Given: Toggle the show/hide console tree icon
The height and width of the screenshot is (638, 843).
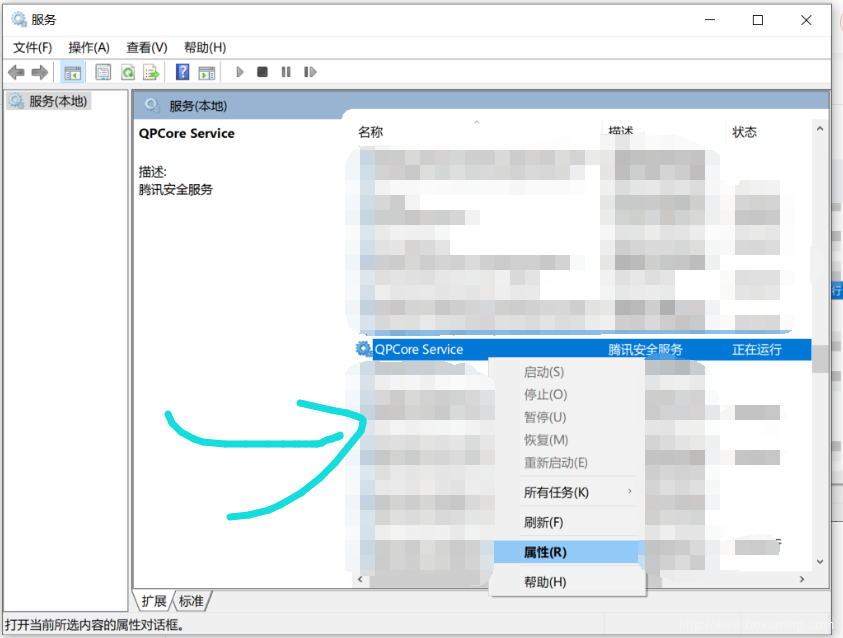Looking at the screenshot, I should 73,72.
